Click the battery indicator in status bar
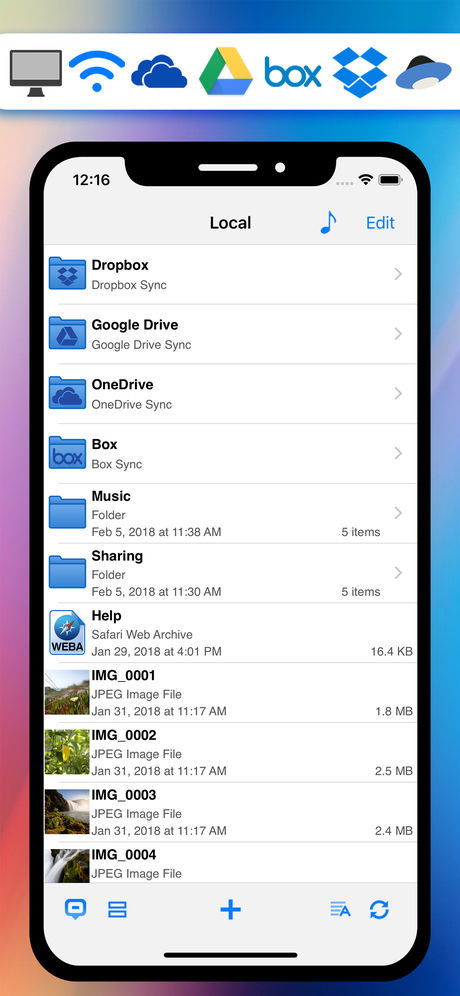The width and height of the screenshot is (460, 996). pos(389,180)
